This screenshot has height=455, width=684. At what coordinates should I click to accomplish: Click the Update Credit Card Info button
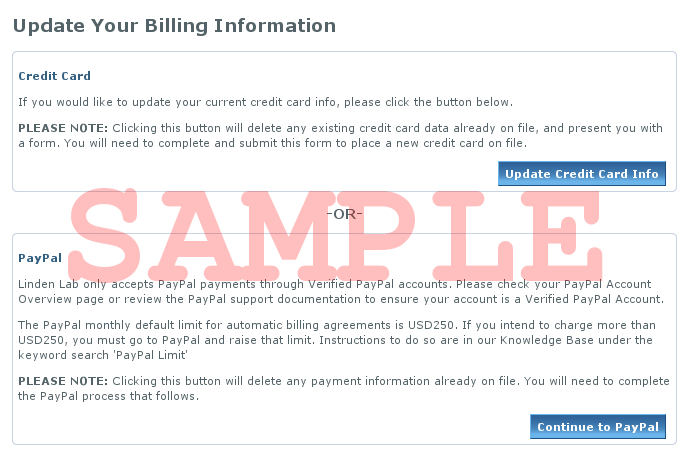pyautogui.click(x=581, y=174)
